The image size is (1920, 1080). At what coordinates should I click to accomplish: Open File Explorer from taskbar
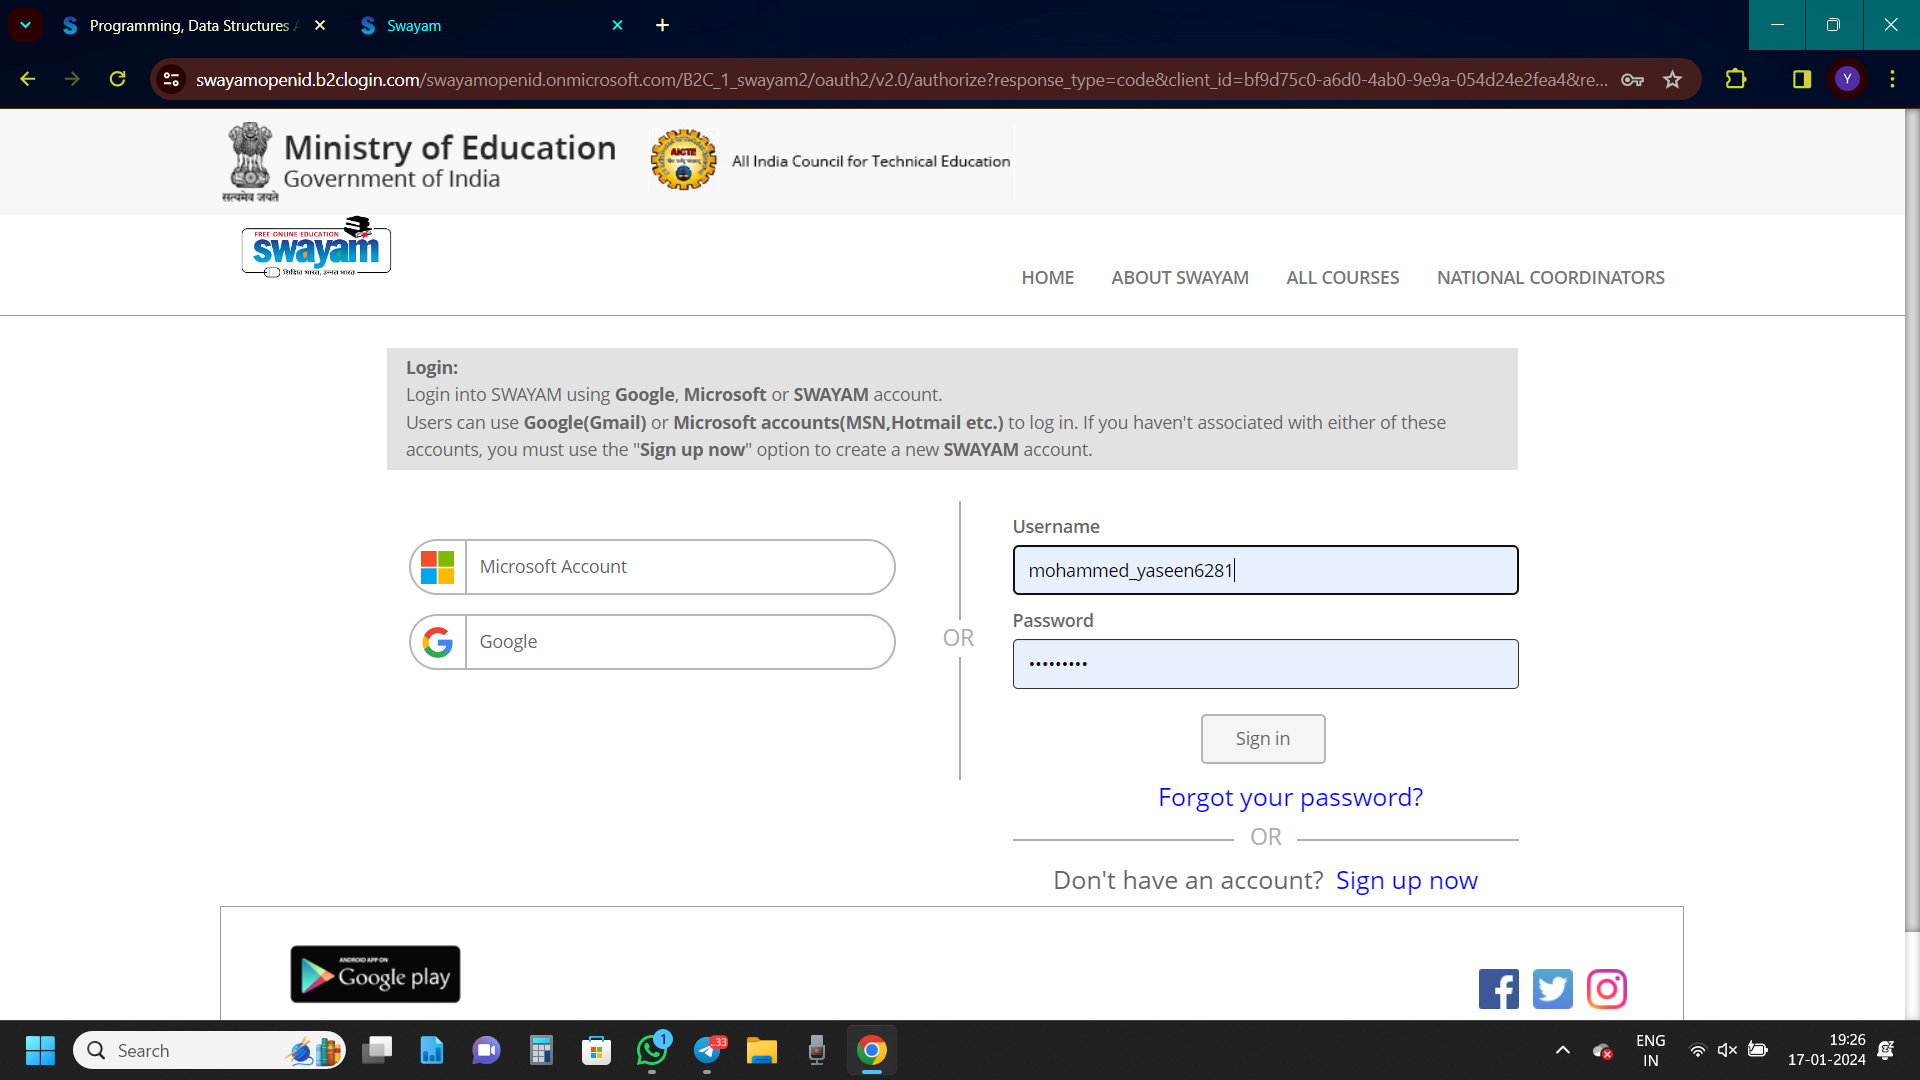pyautogui.click(x=762, y=1050)
